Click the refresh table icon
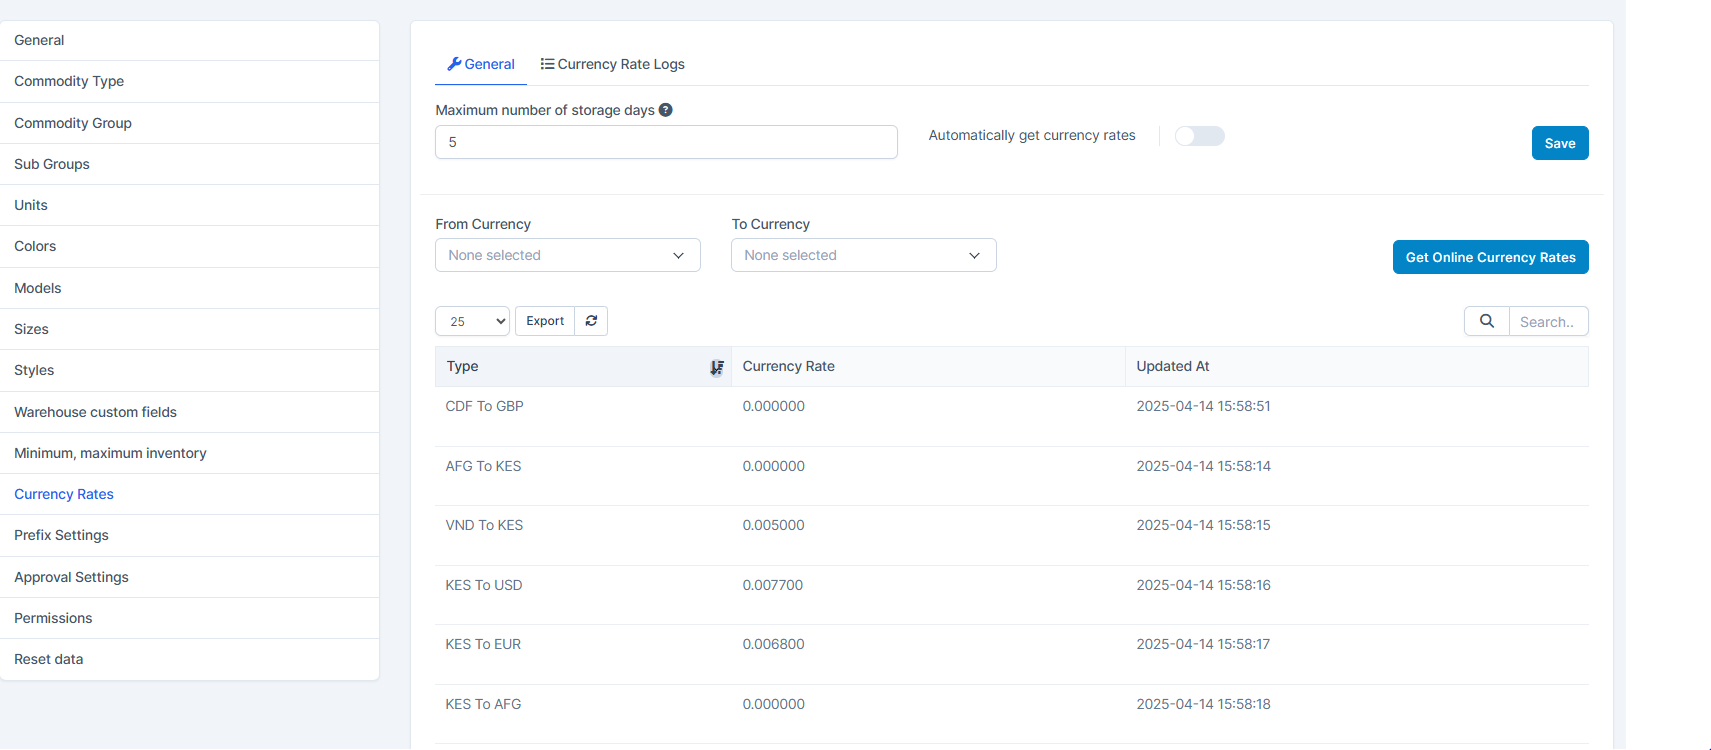 (x=591, y=321)
